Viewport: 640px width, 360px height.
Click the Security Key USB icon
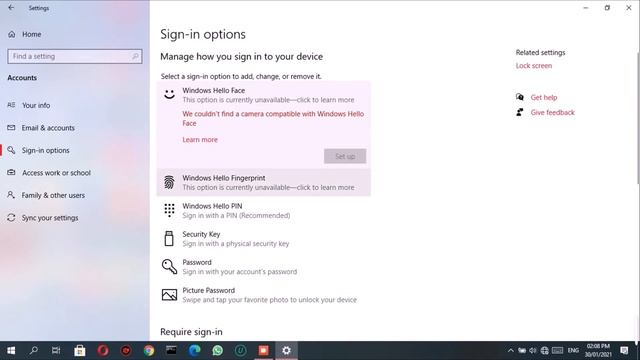pyautogui.click(x=169, y=239)
